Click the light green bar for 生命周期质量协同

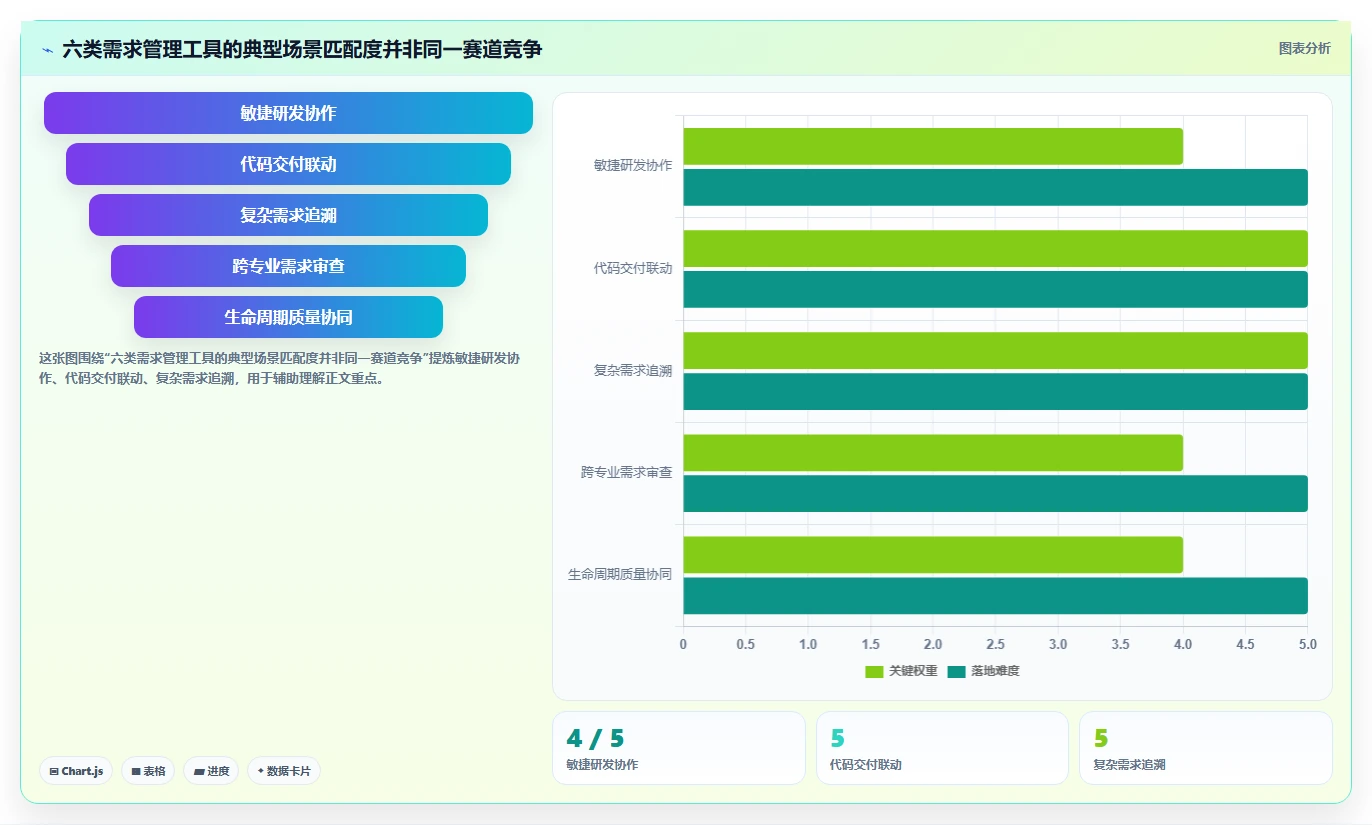click(x=933, y=555)
